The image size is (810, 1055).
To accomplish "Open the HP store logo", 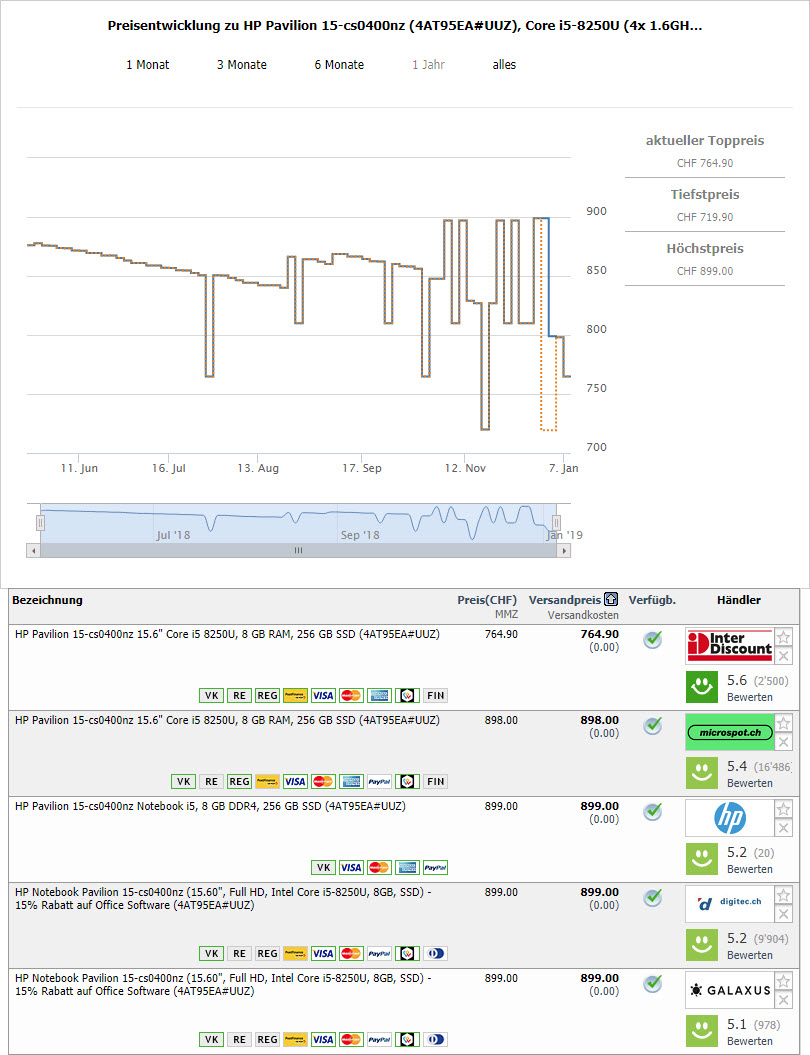I will click(x=729, y=819).
